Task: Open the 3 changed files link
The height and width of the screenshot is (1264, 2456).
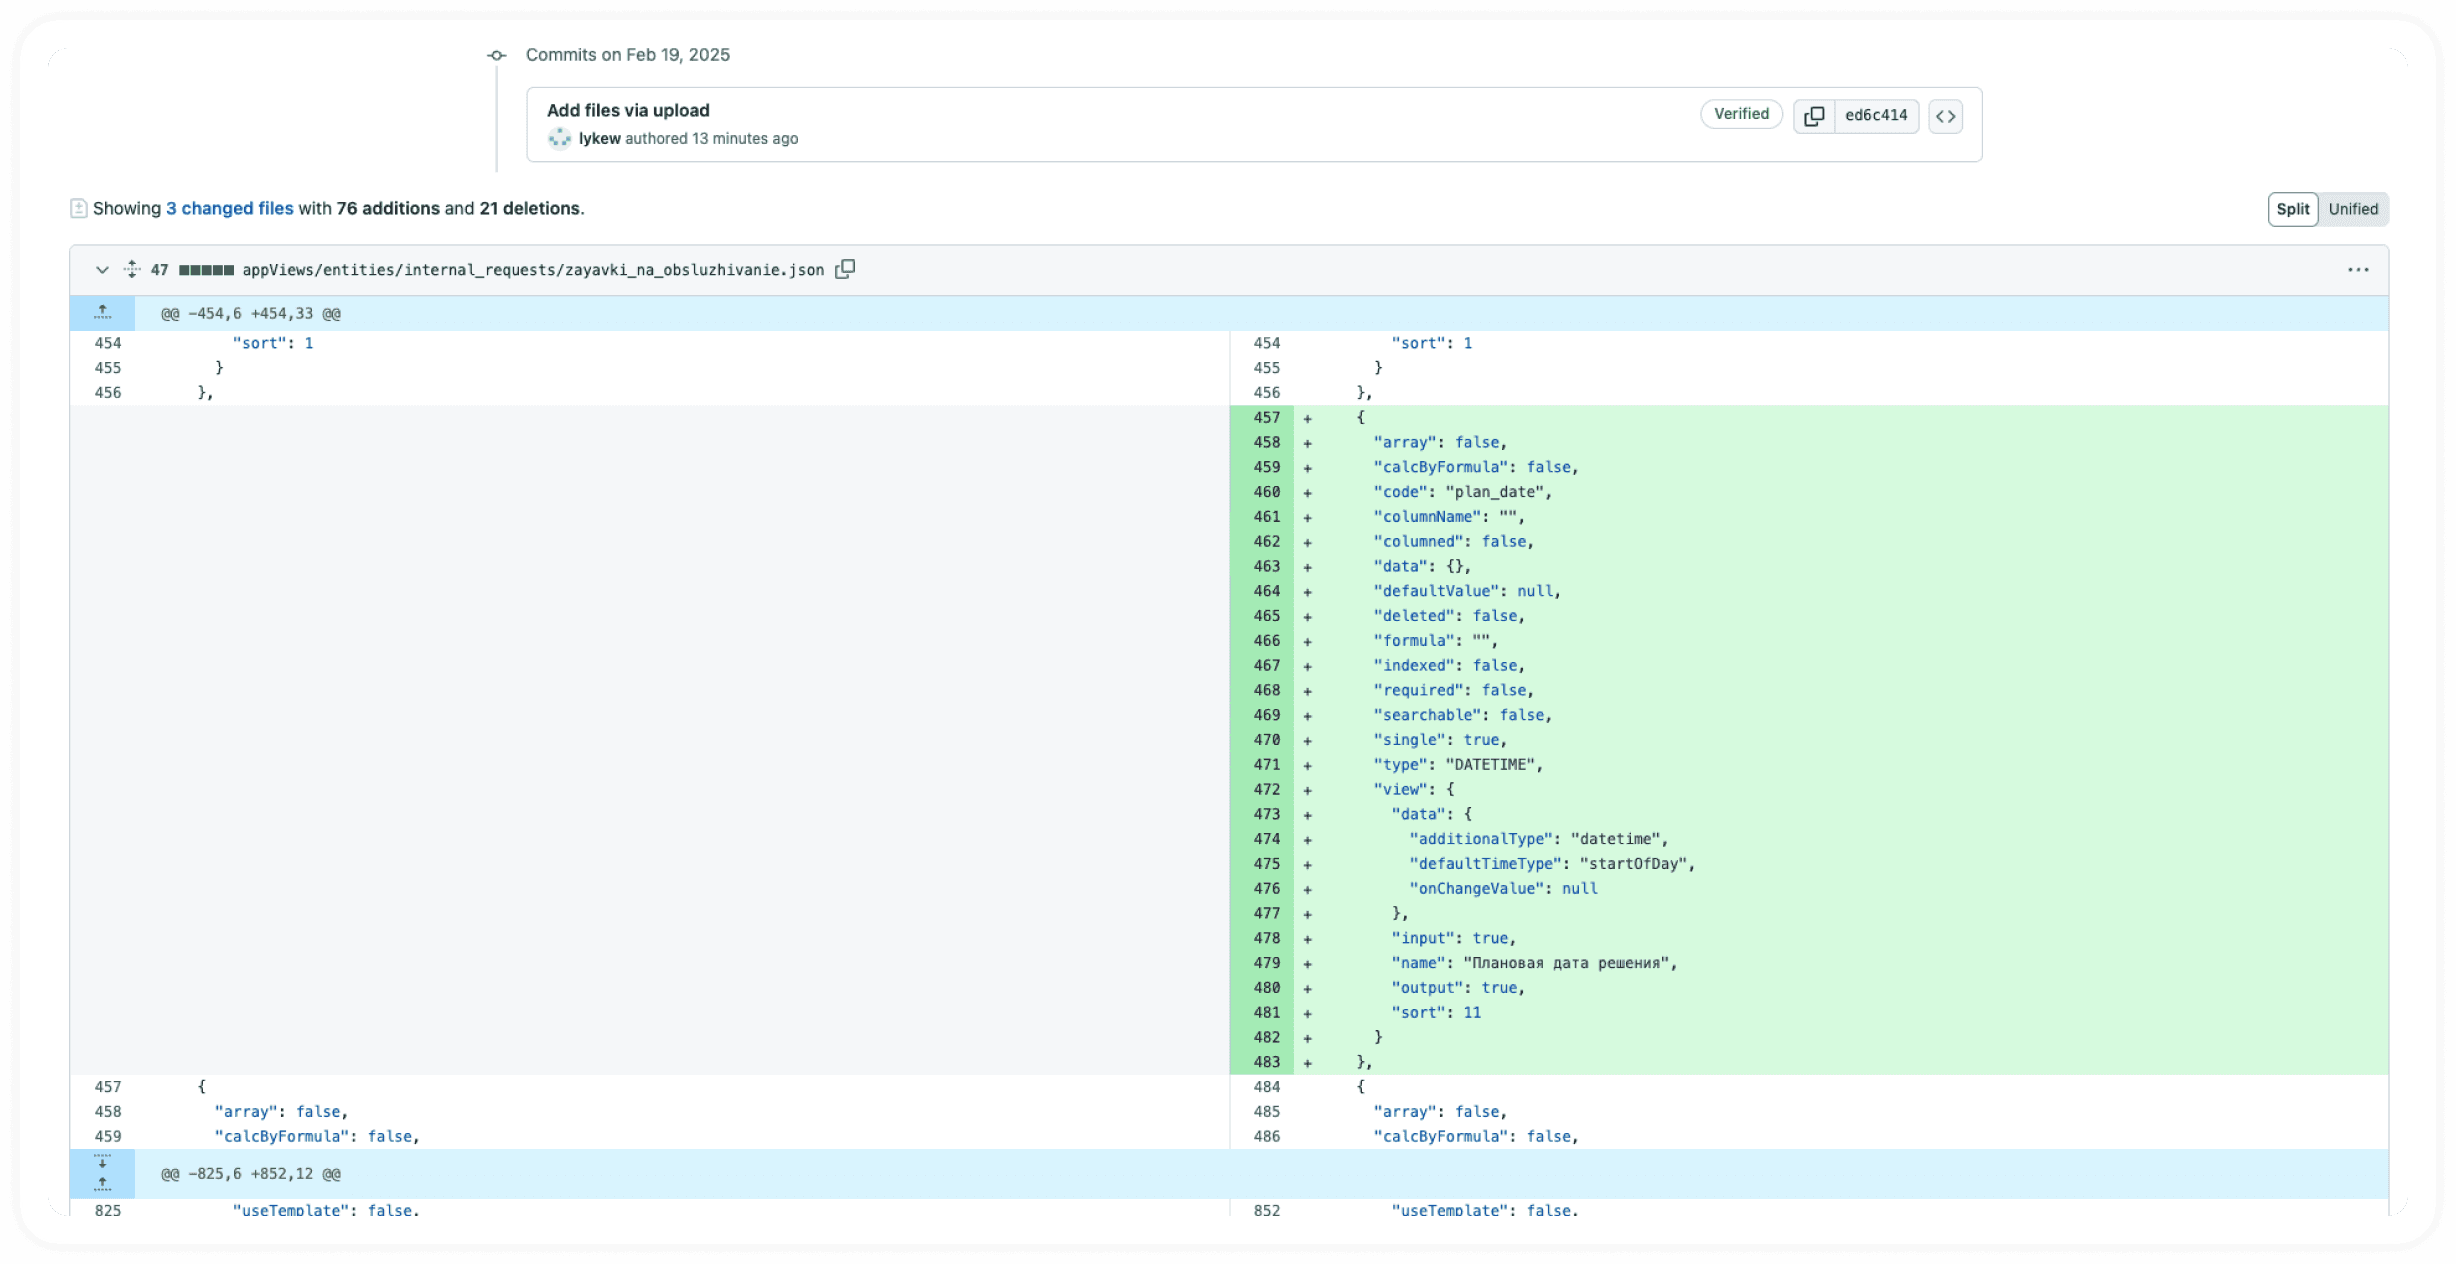Action: tap(230, 208)
